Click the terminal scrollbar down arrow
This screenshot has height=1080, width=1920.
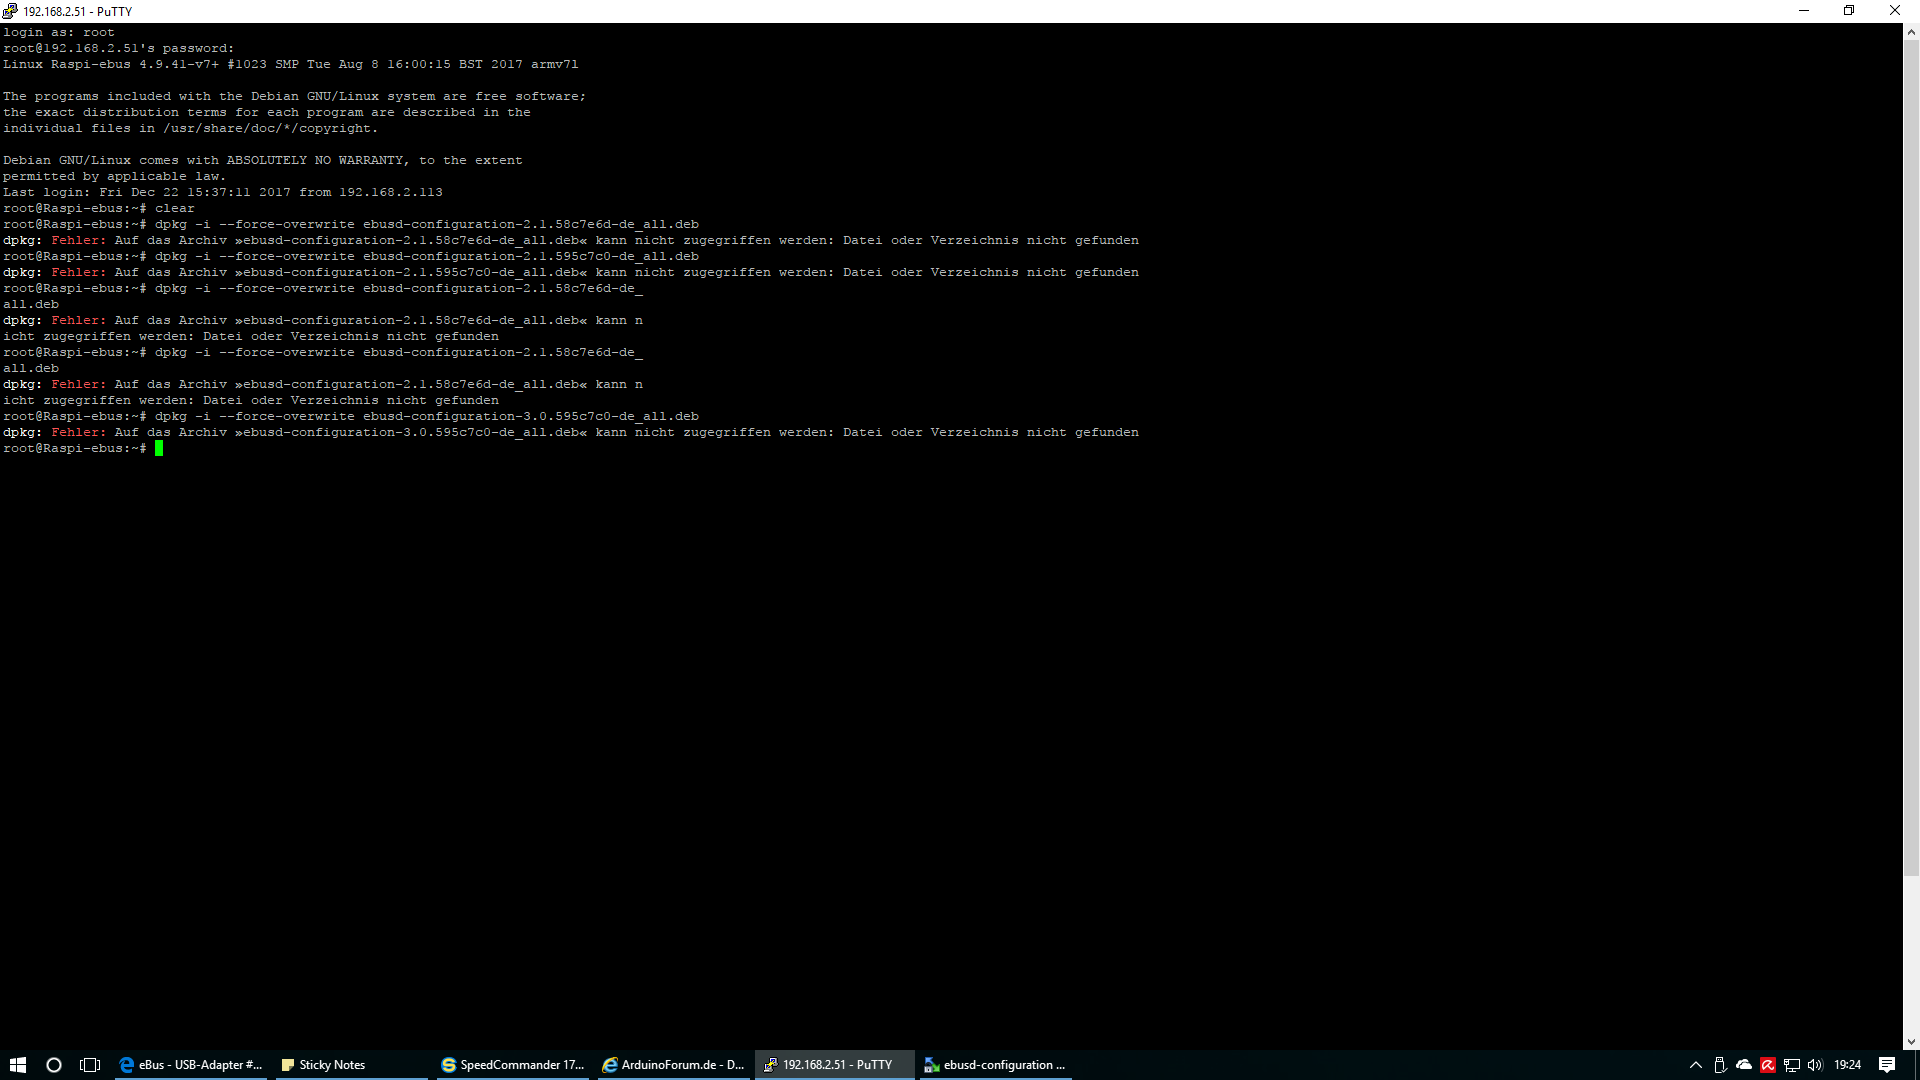[1911, 1042]
